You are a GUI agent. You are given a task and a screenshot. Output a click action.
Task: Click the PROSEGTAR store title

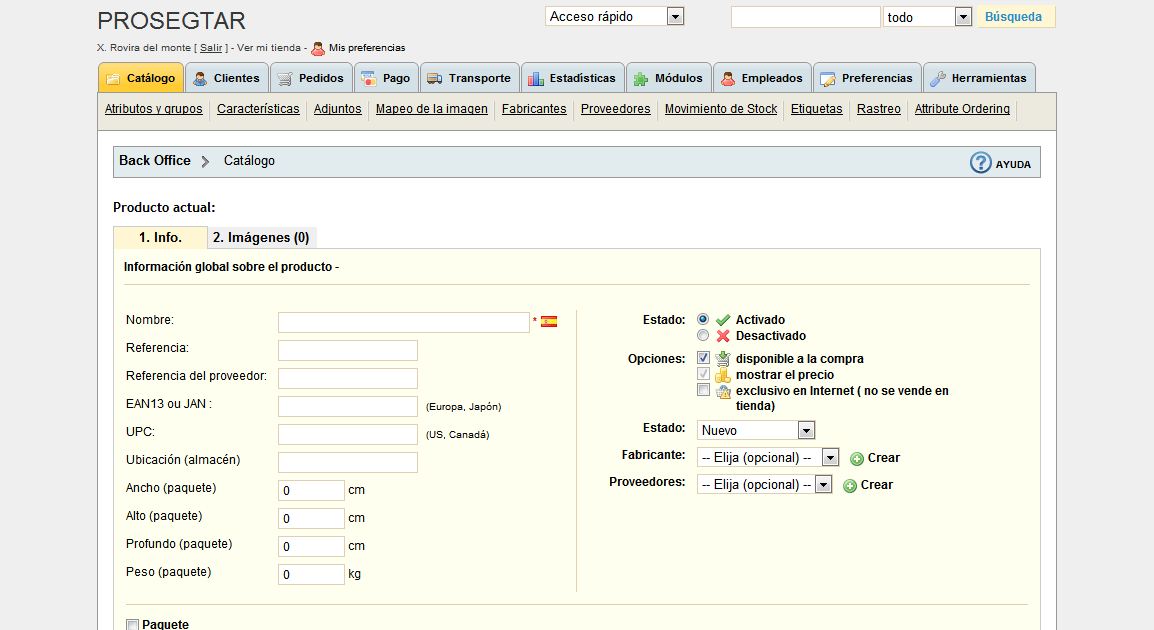tap(171, 21)
